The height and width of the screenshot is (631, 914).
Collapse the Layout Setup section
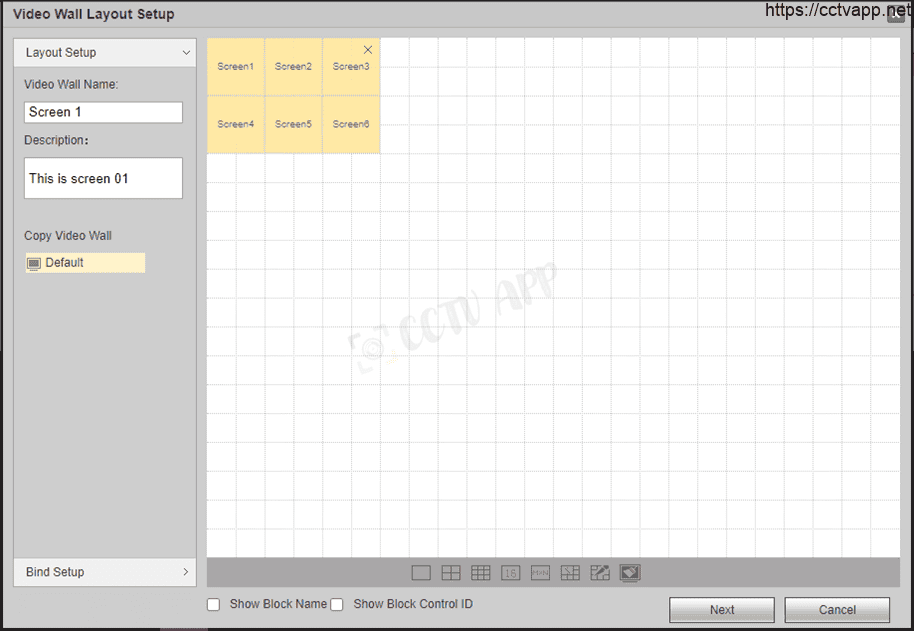[105, 53]
